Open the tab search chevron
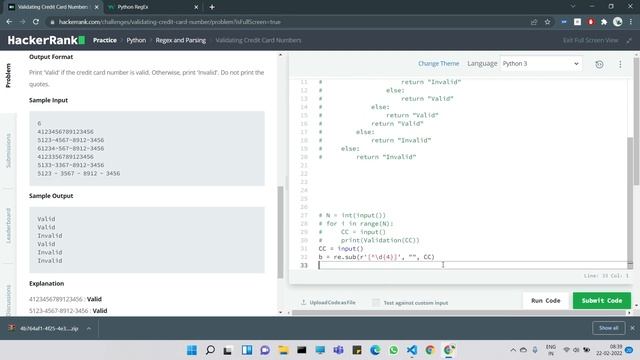 pyautogui.click(x=573, y=7)
